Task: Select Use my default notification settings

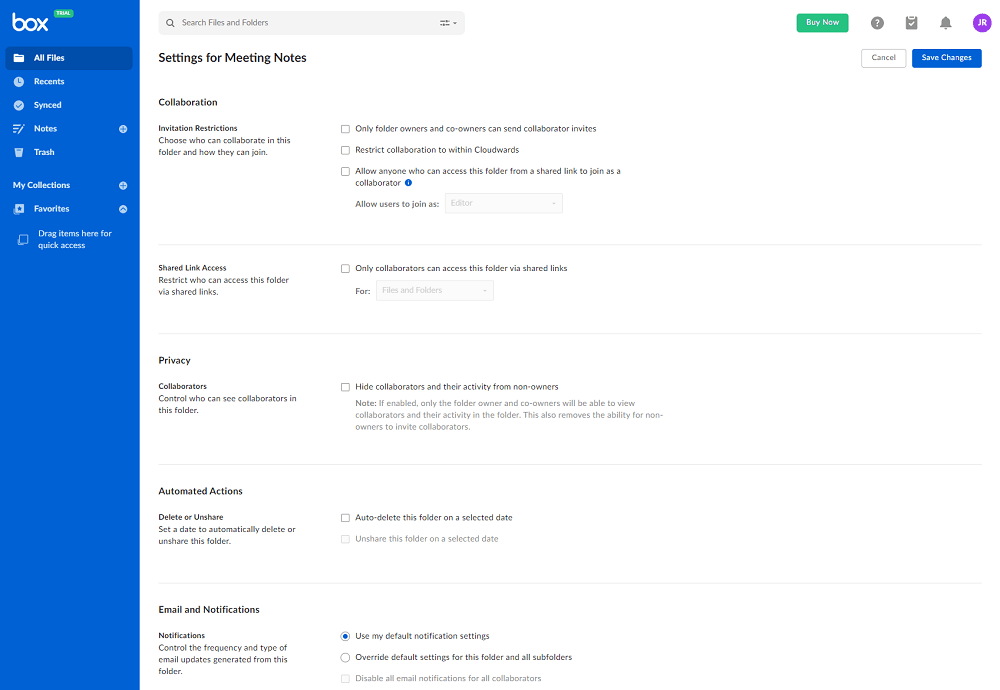Action: pyautogui.click(x=346, y=636)
